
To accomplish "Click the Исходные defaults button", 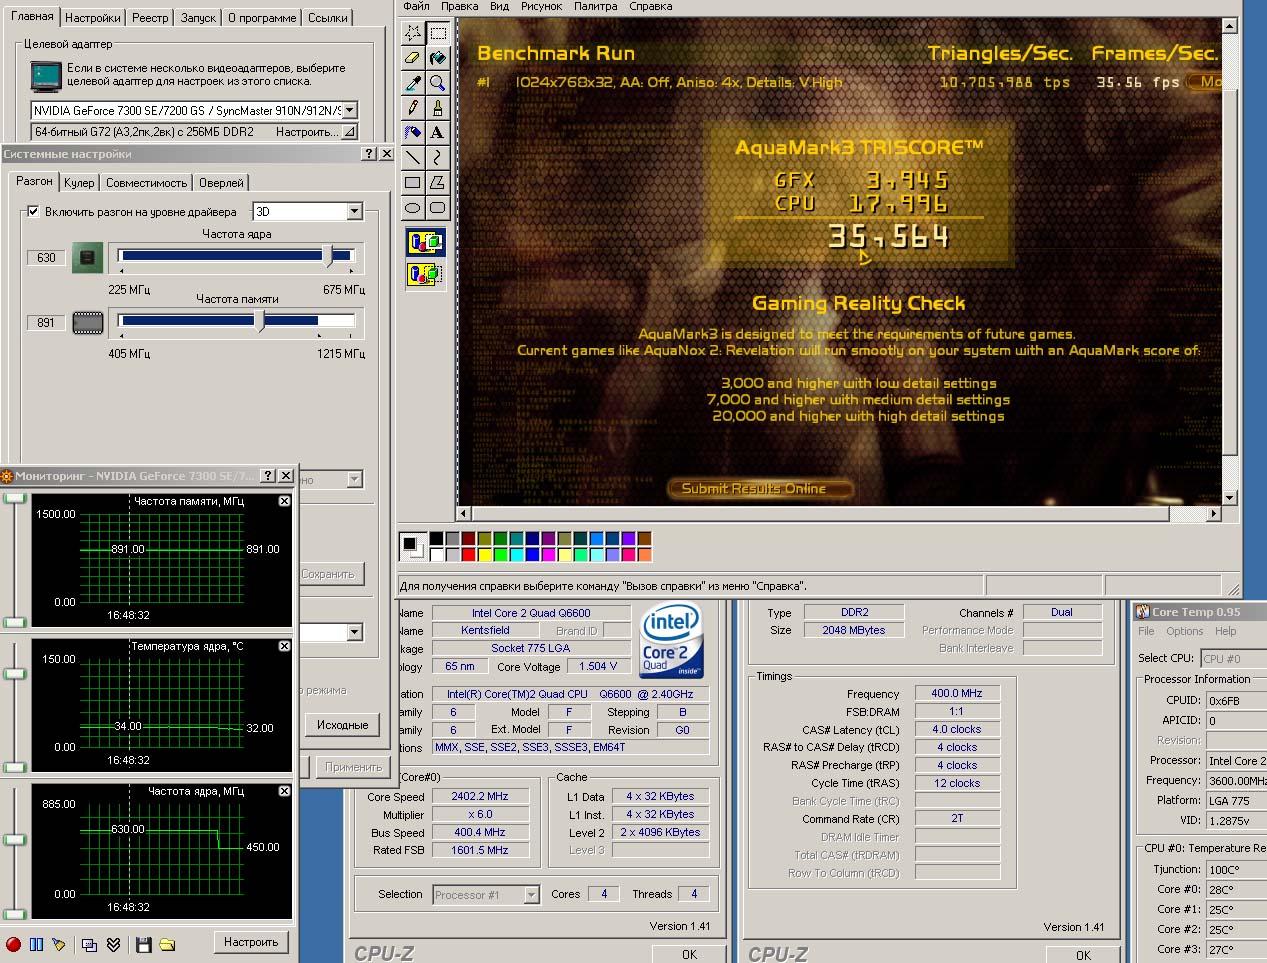I will click(342, 725).
